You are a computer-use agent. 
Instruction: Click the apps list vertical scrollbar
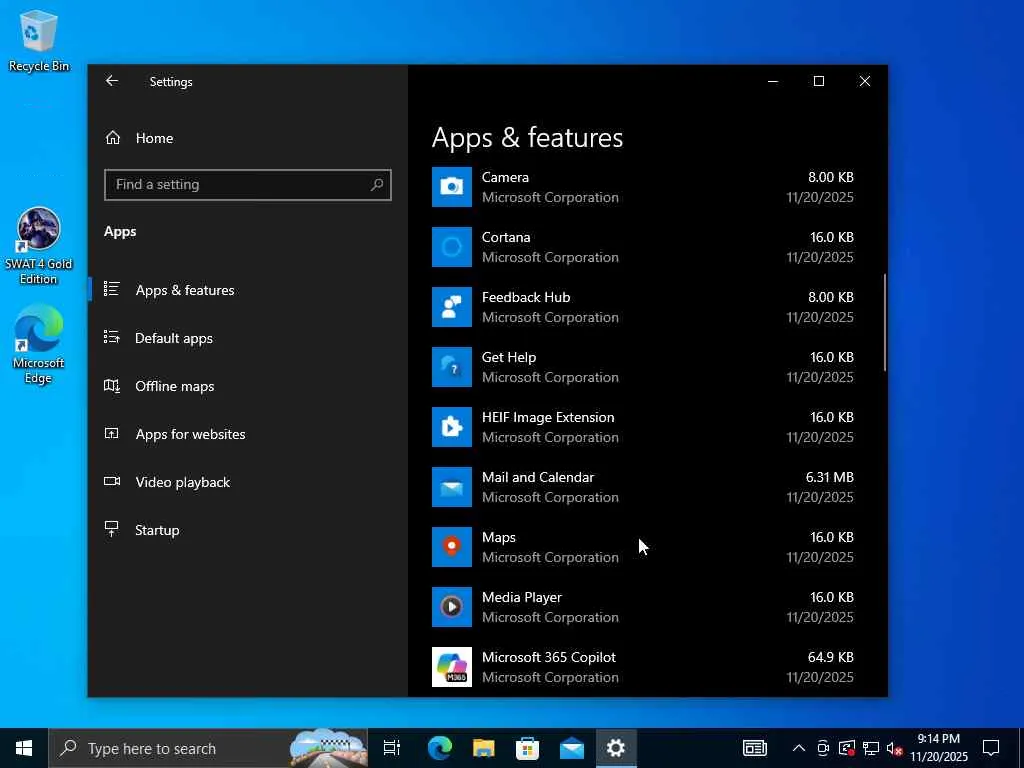click(885, 323)
